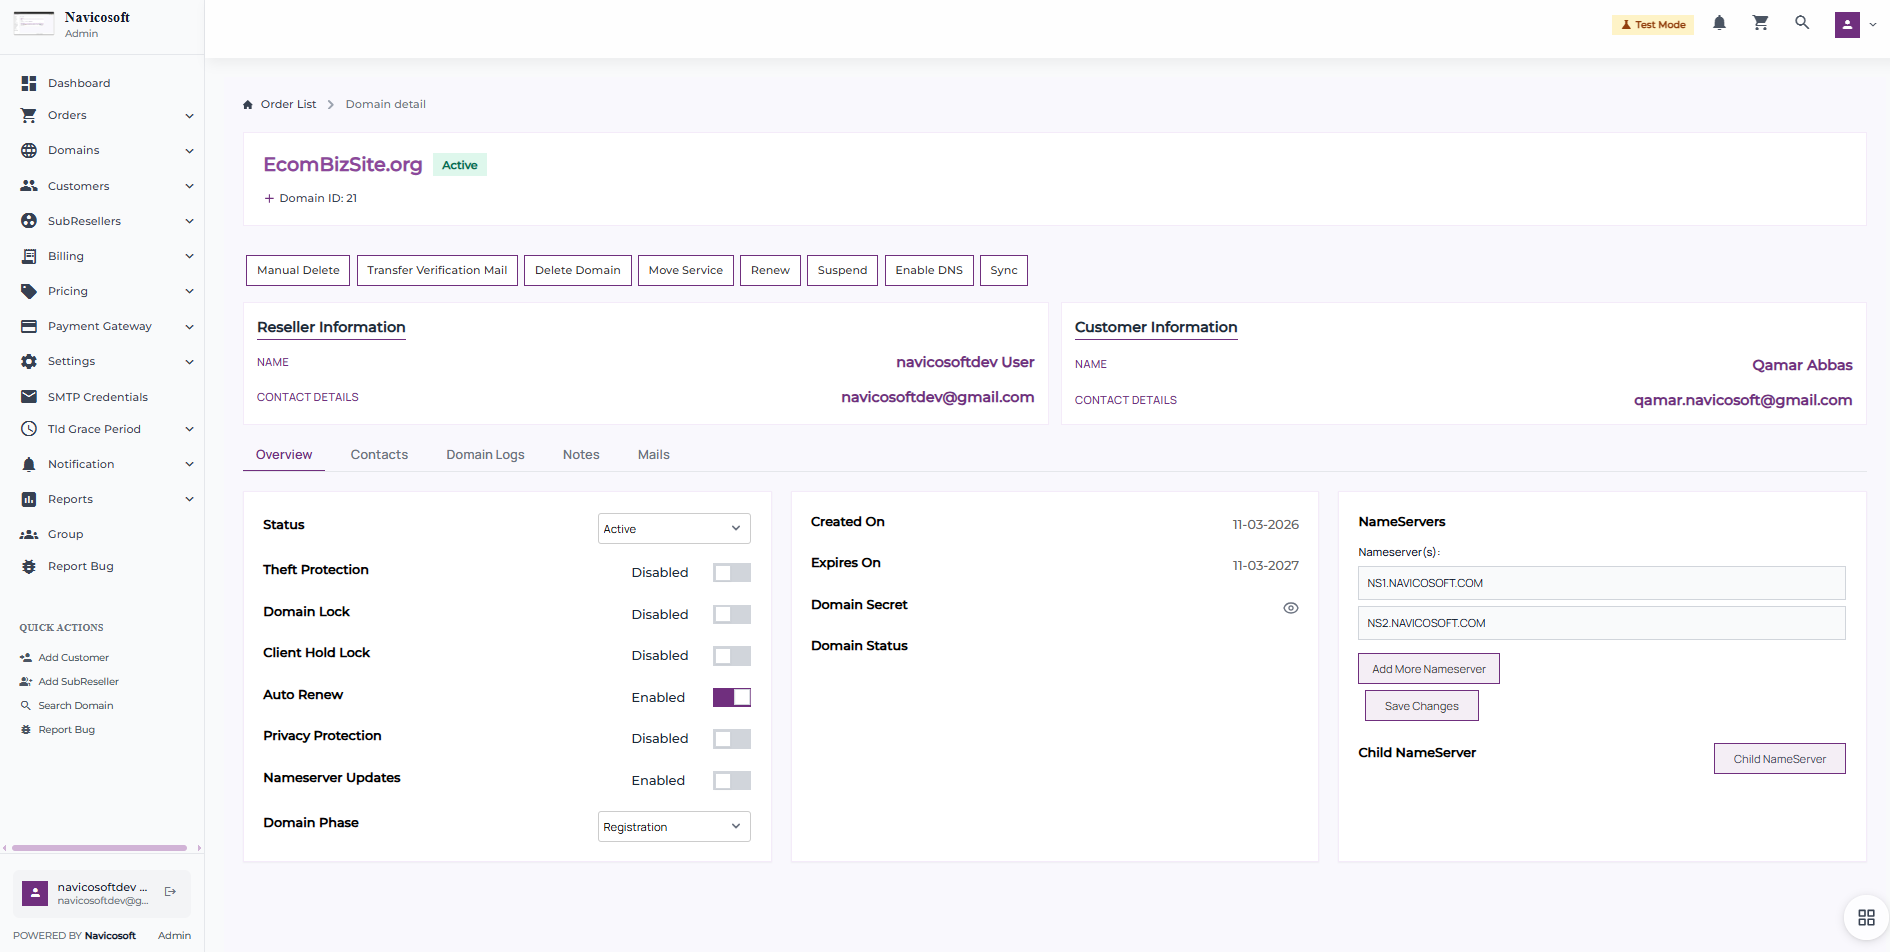Open the grid apps icon bottom corner
Screen dimensions: 1890x952
click(1866, 917)
